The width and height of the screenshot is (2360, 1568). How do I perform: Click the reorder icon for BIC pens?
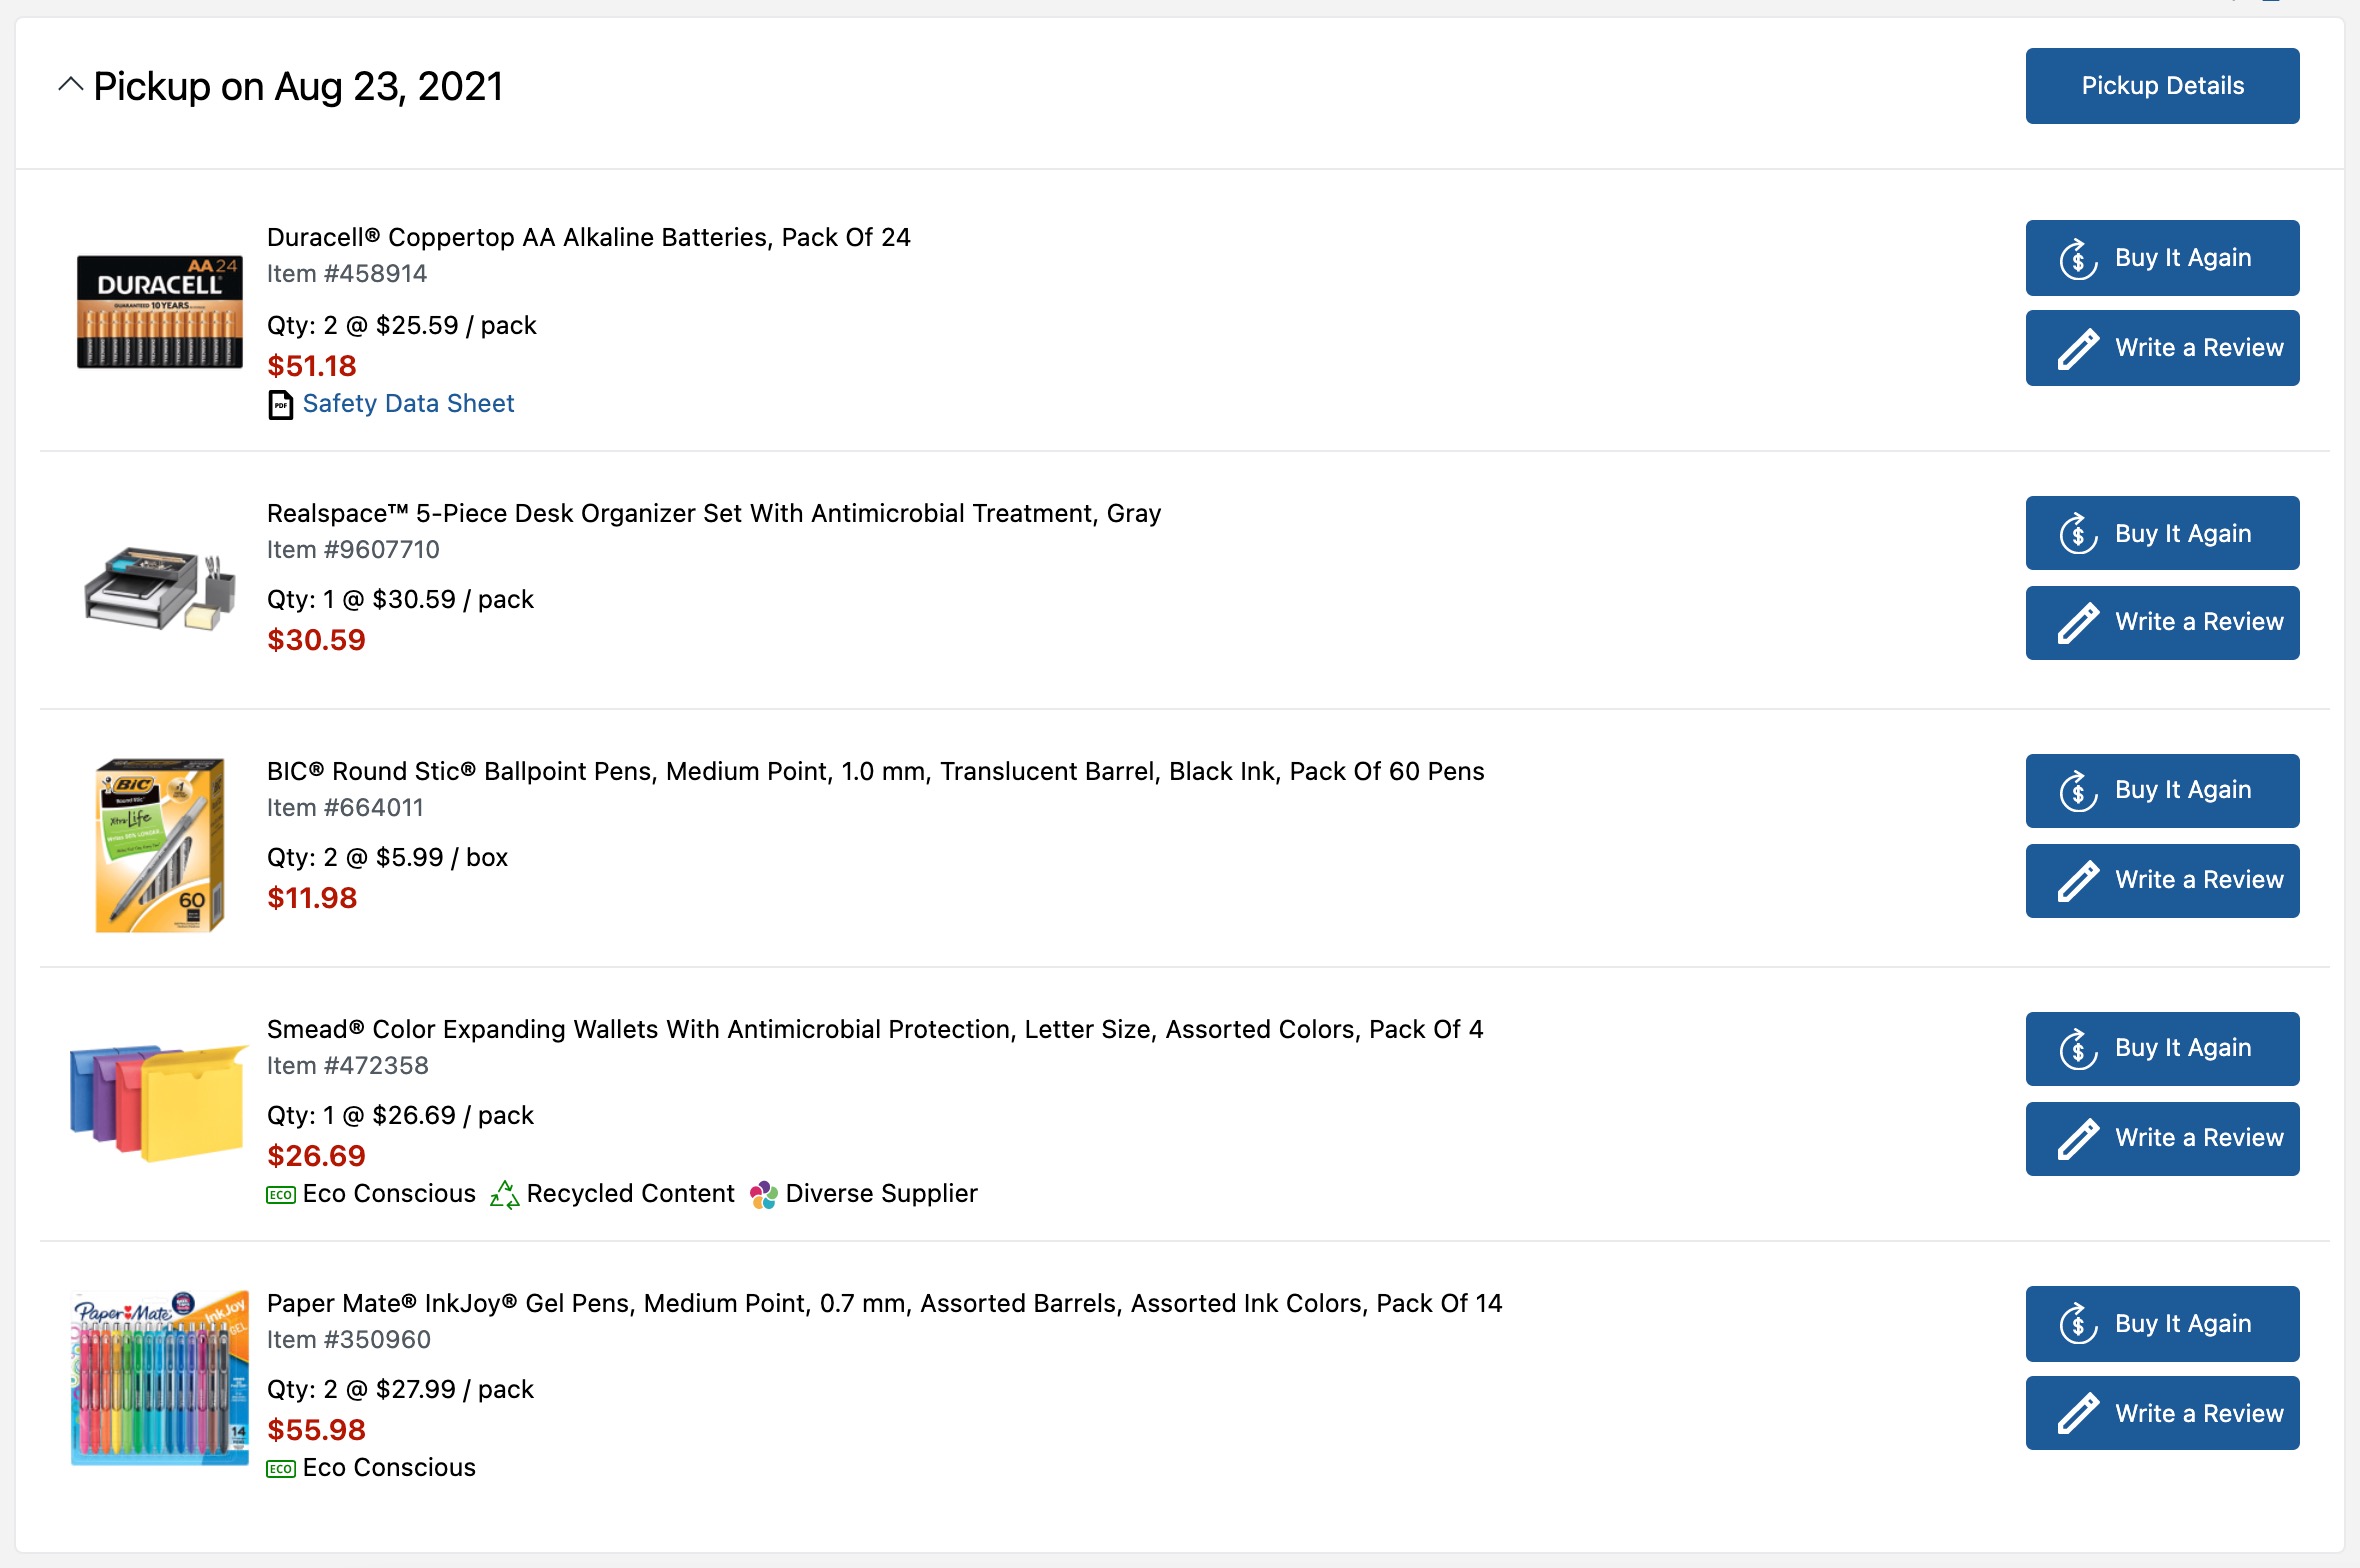coord(2078,791)
